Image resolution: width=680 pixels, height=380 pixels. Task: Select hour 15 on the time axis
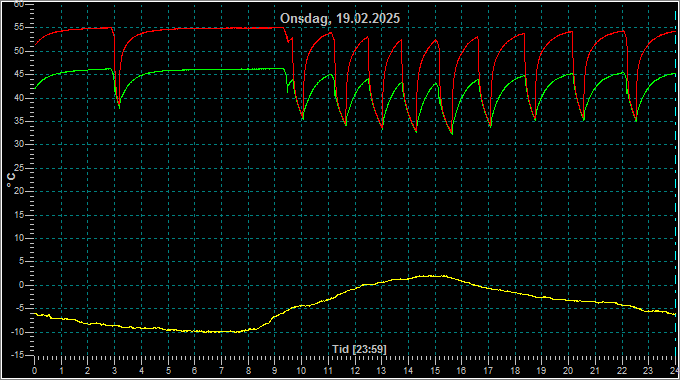[435, 371]
